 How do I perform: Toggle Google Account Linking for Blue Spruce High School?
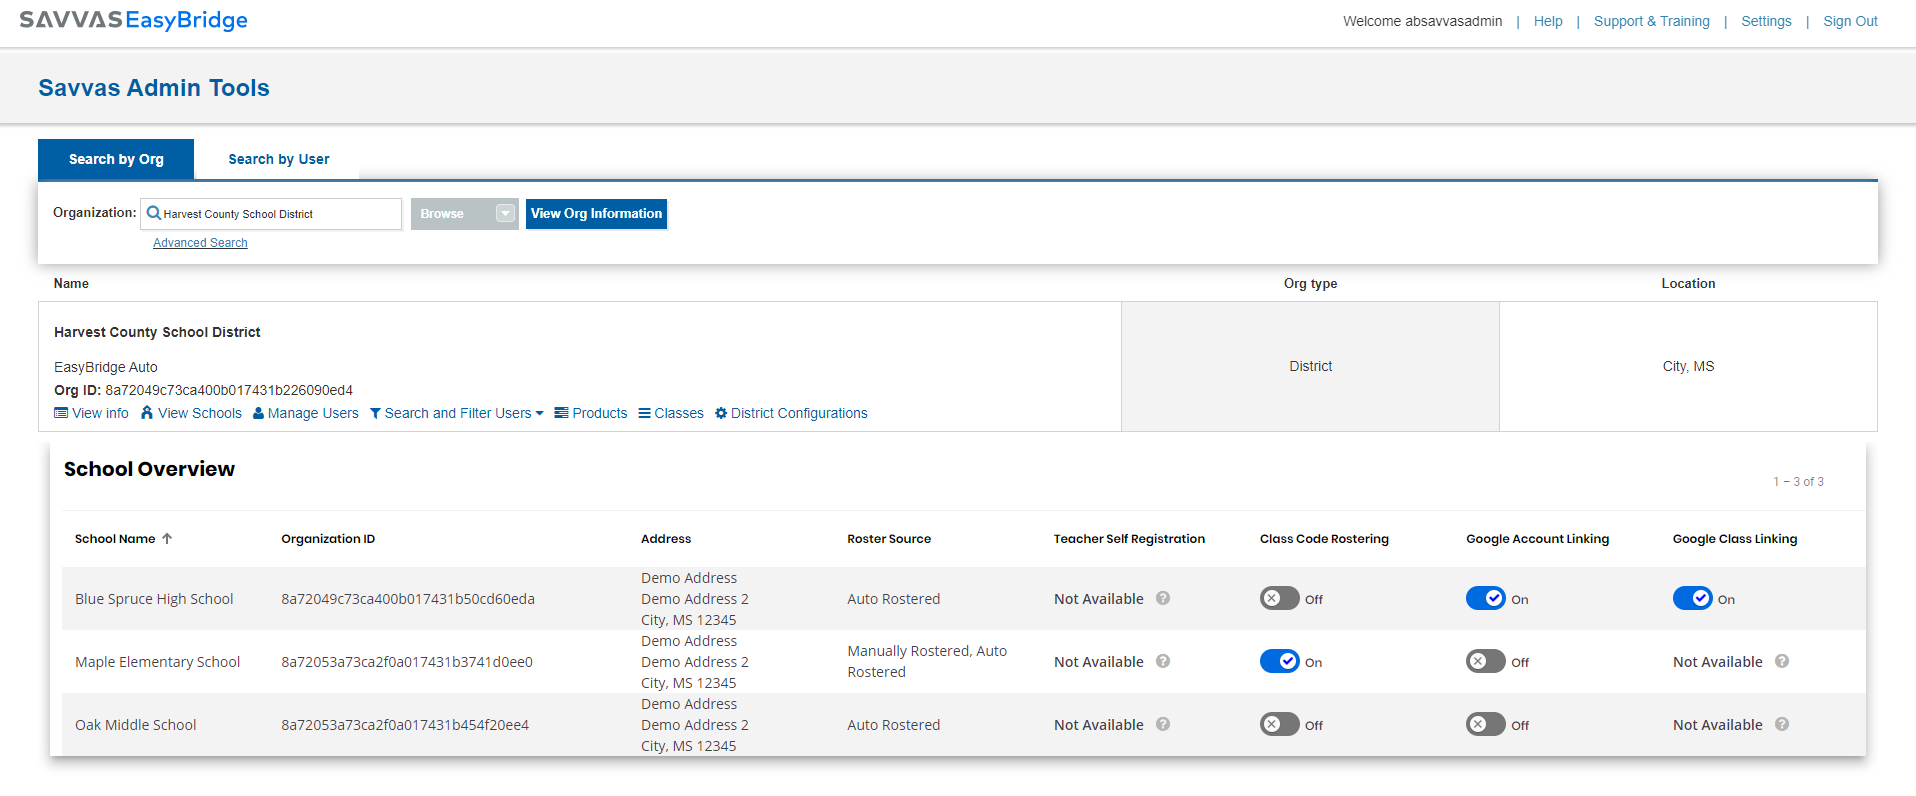(1486, 598)
